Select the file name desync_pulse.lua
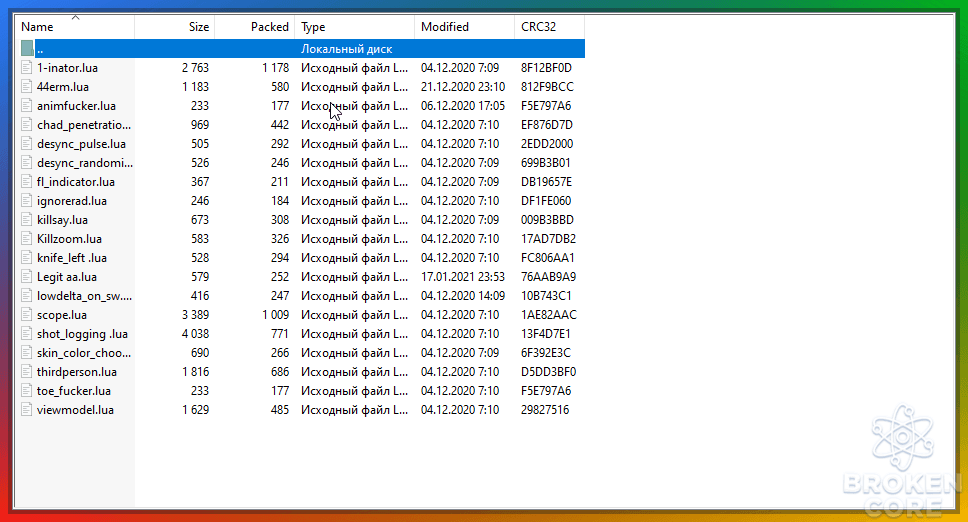 pyautogui.click(x=81, y=144)
